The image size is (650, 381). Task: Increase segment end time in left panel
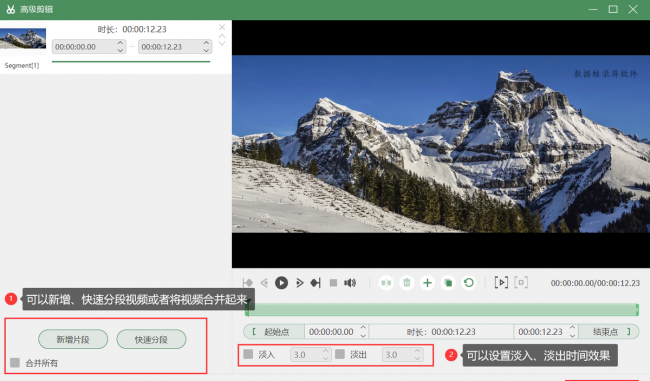tap(206, 43)
